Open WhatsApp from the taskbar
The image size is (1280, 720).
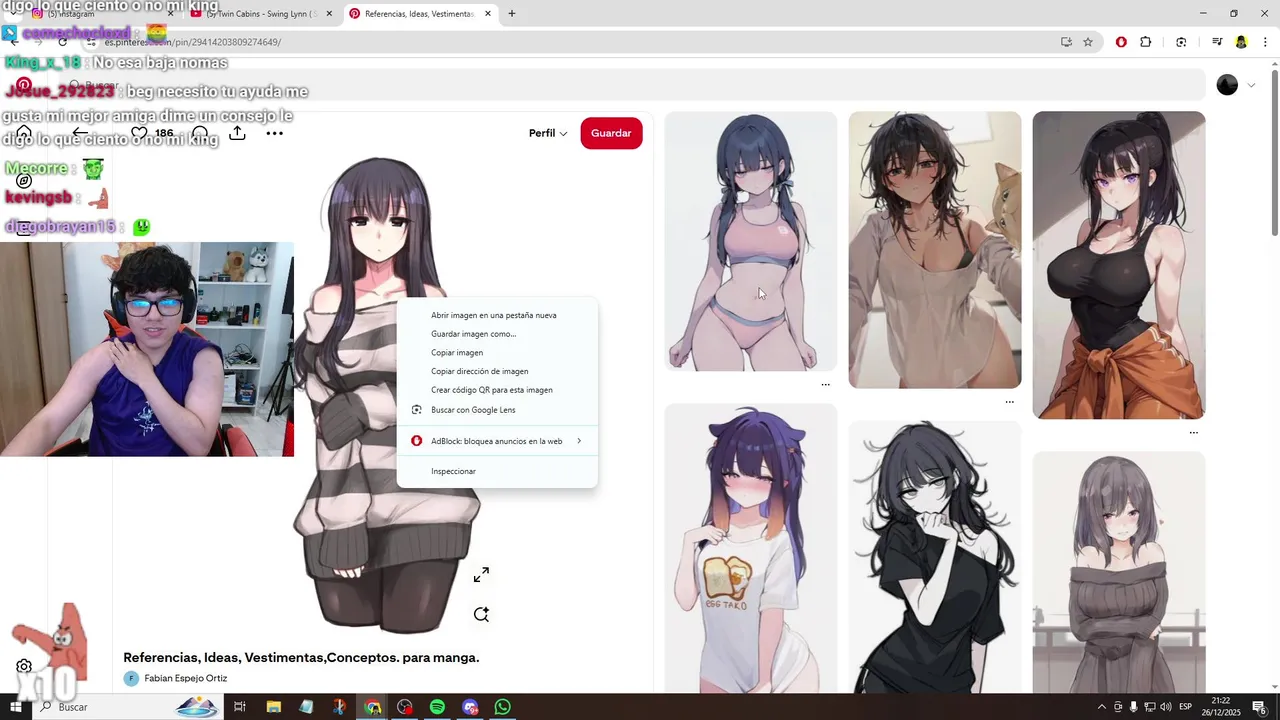pyautogui.click(x=502, y=707)
